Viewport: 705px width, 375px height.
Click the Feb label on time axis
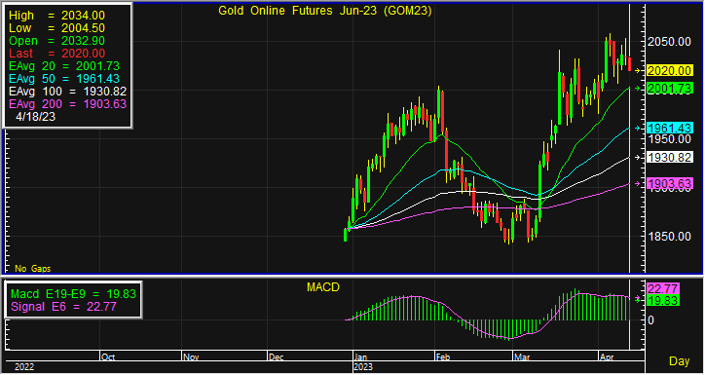442,357
